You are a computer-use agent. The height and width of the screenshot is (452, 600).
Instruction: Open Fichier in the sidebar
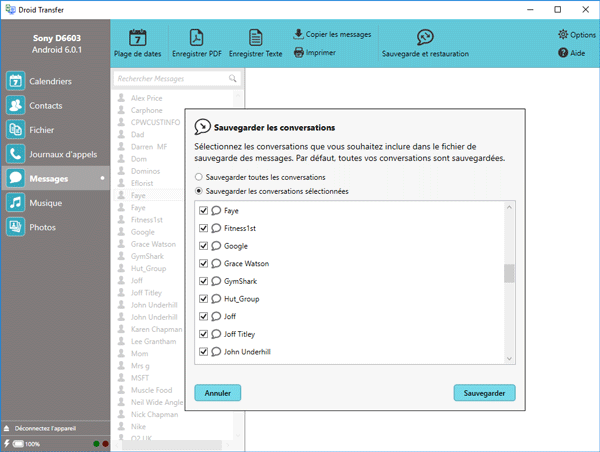[x=55, y=130]
